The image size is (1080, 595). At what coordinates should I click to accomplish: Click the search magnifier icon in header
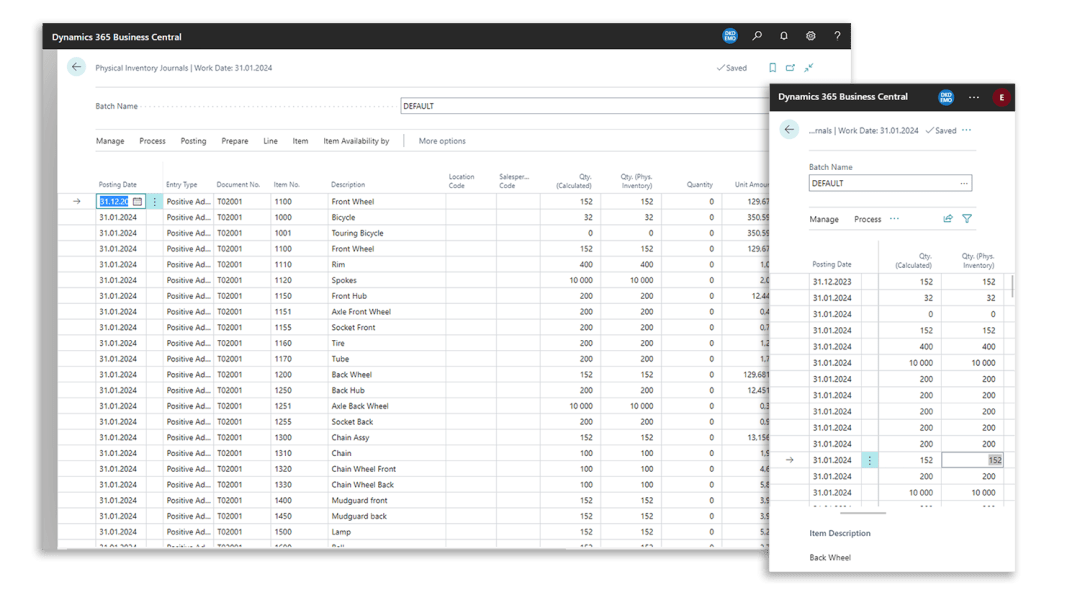coord(757,36)
